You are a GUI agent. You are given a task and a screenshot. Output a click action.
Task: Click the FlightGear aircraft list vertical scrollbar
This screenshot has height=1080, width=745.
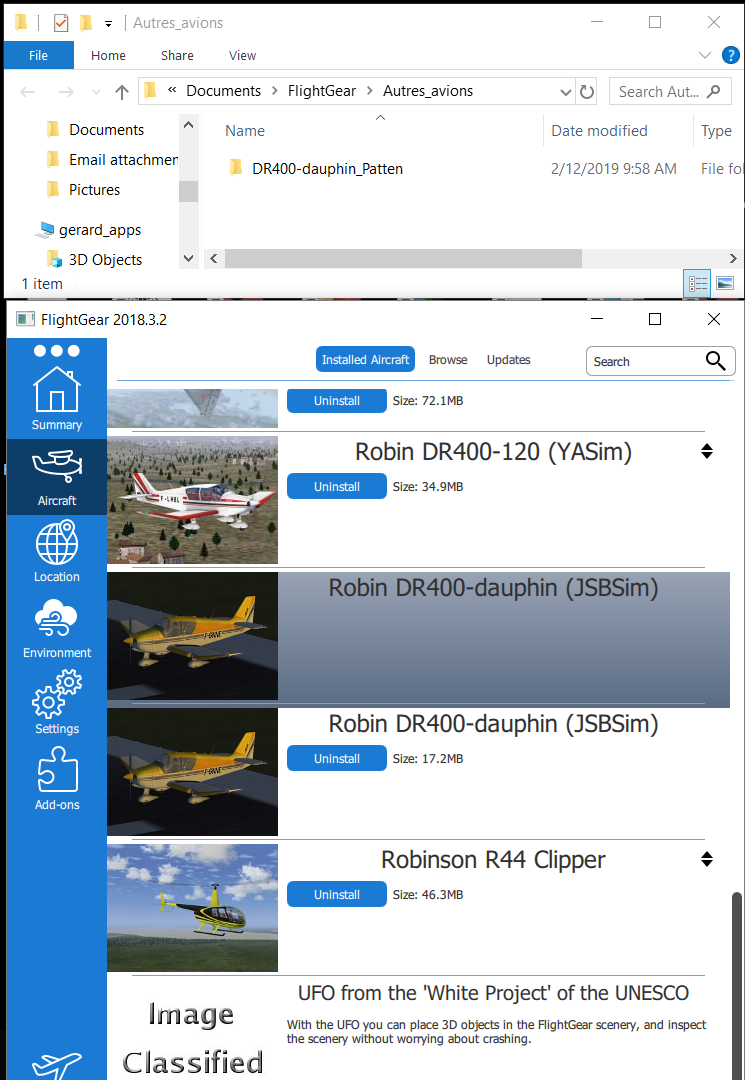737,985
